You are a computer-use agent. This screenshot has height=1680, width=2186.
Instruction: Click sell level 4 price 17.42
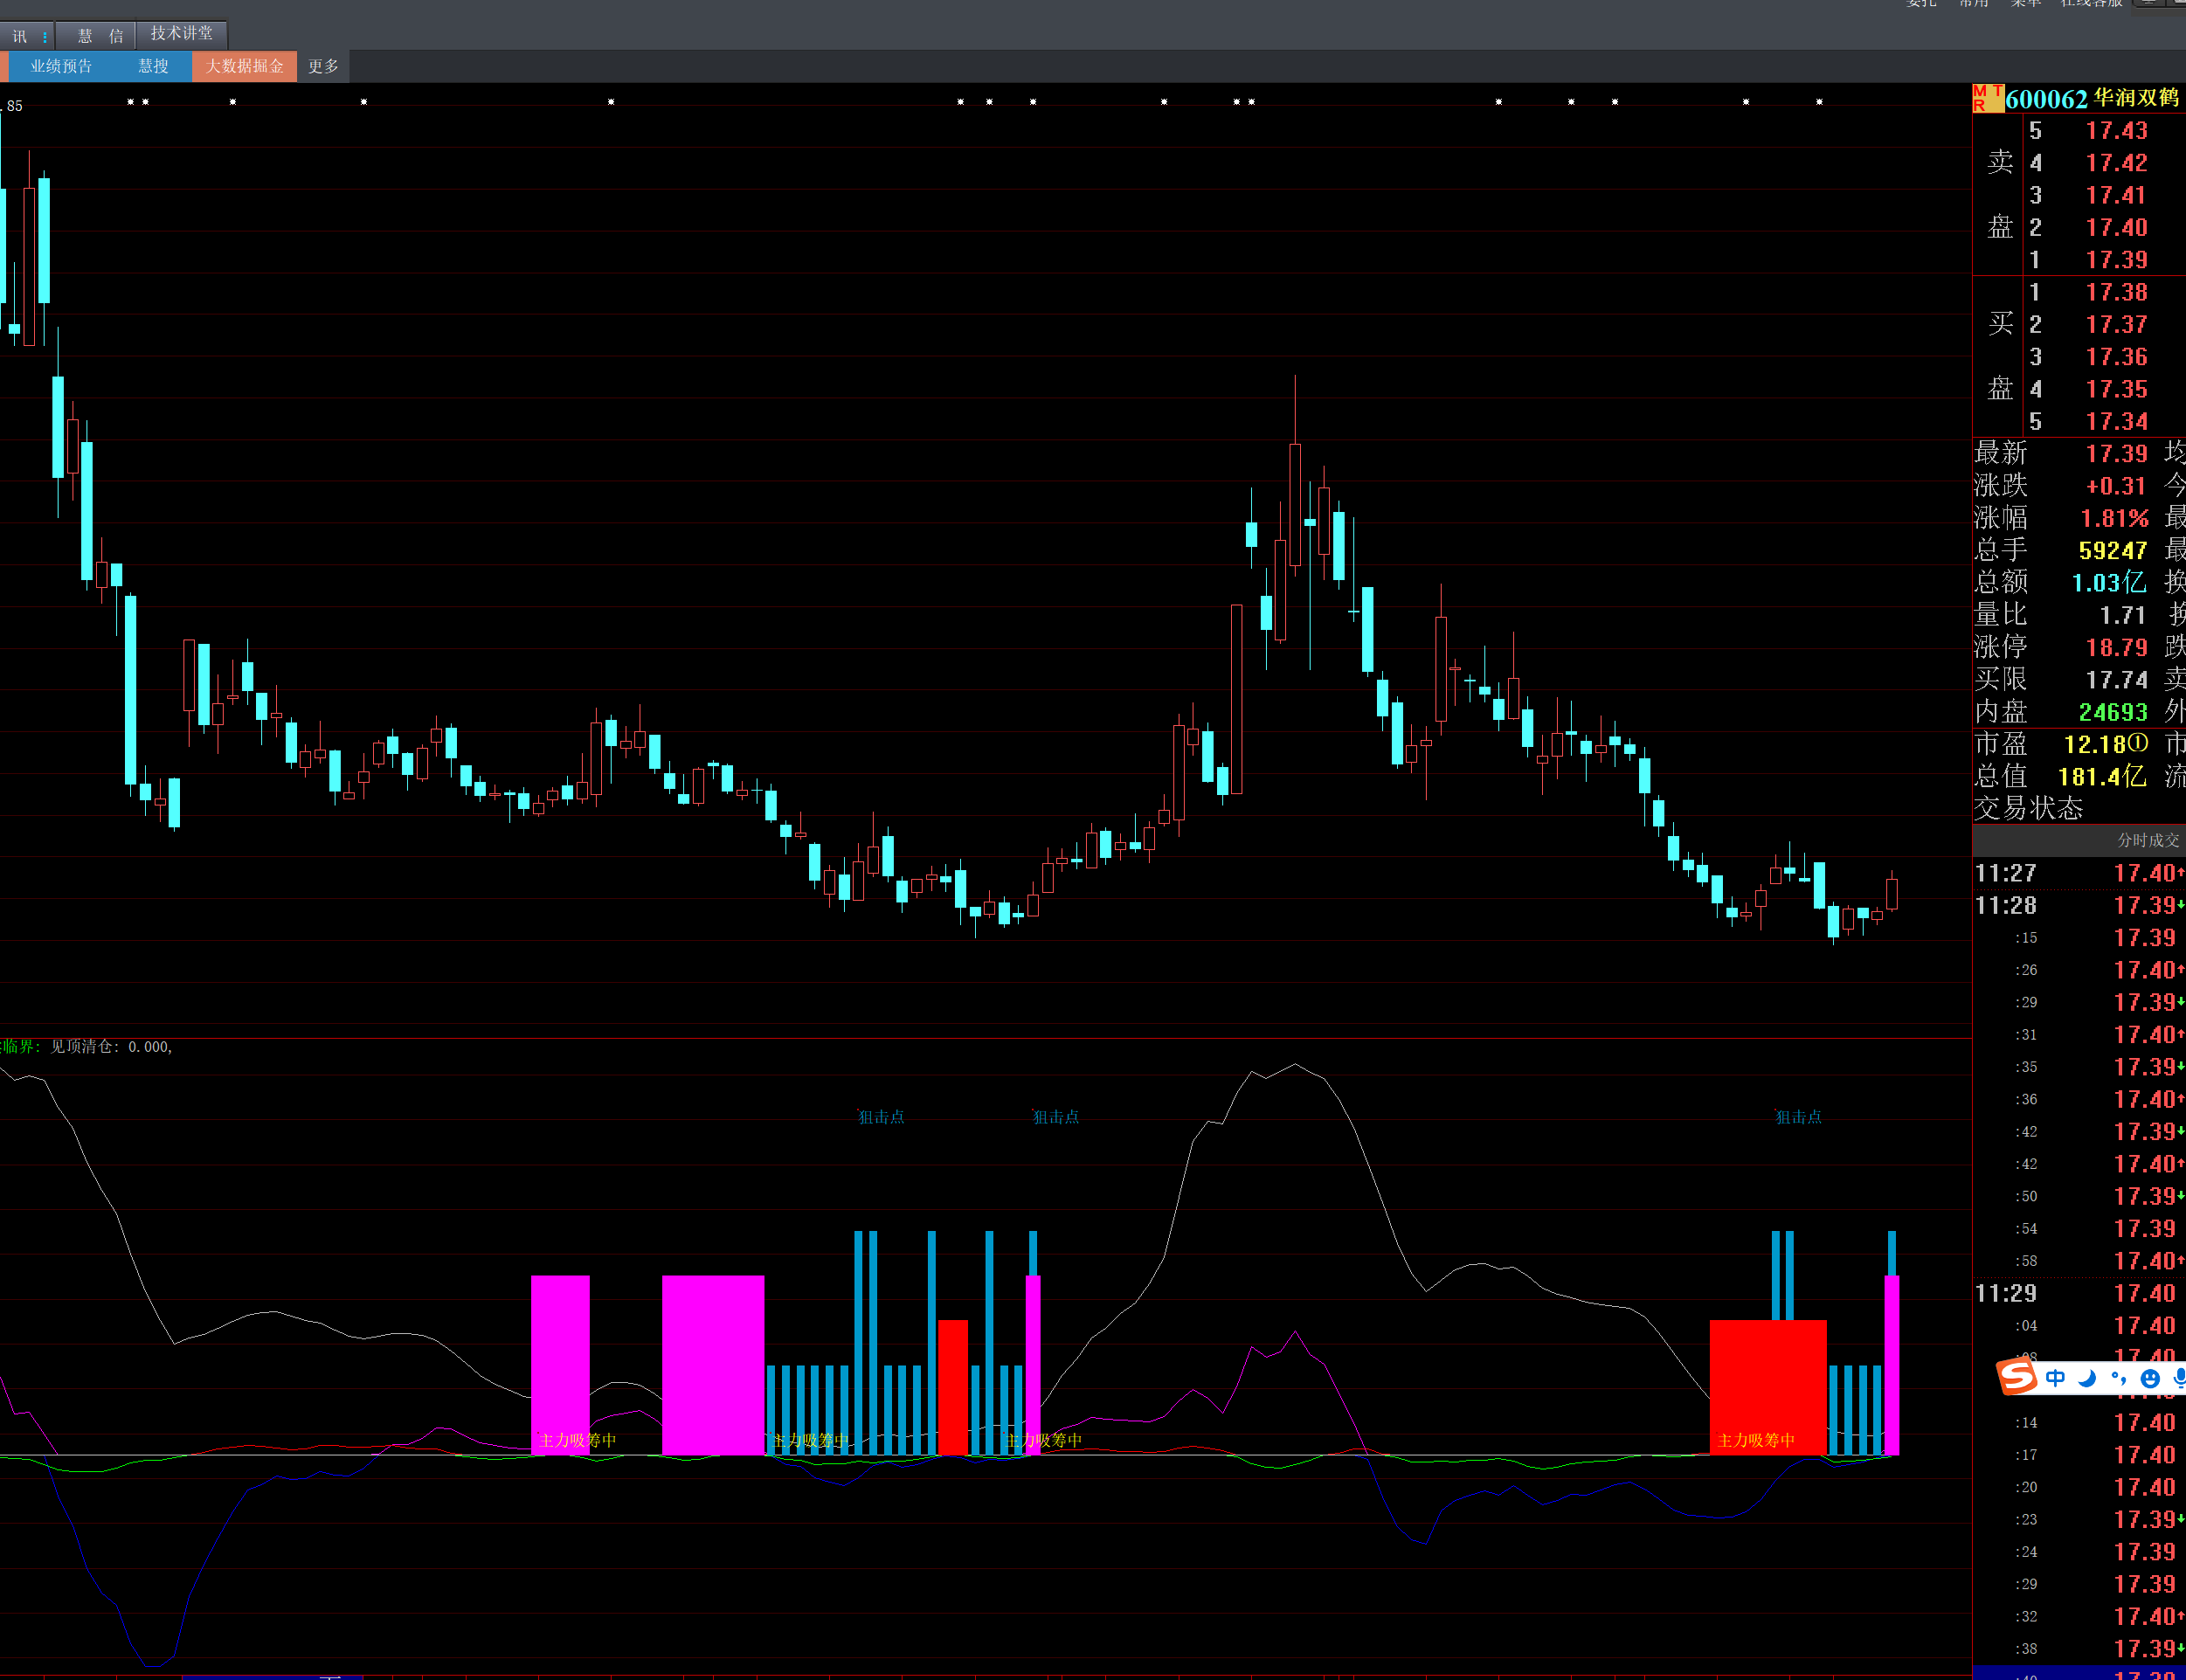pos(2116,163)
